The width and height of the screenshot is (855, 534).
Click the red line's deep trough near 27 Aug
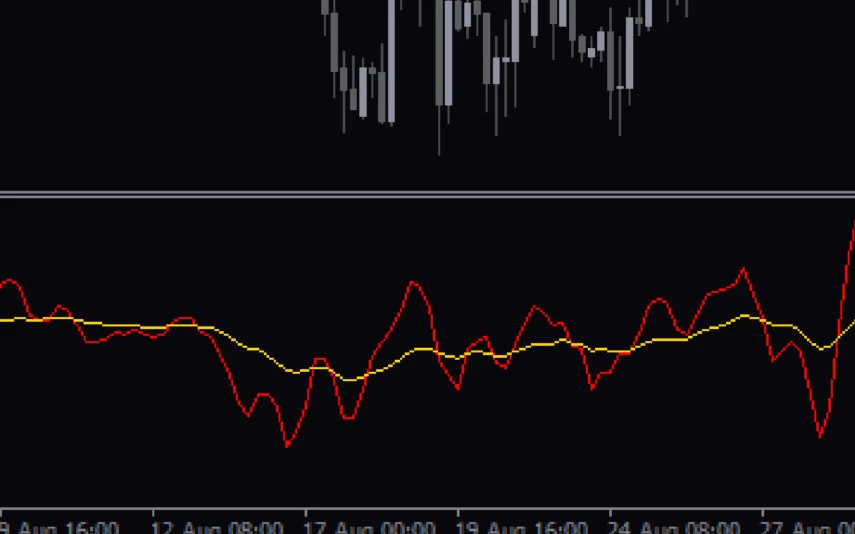pos(820,436)
